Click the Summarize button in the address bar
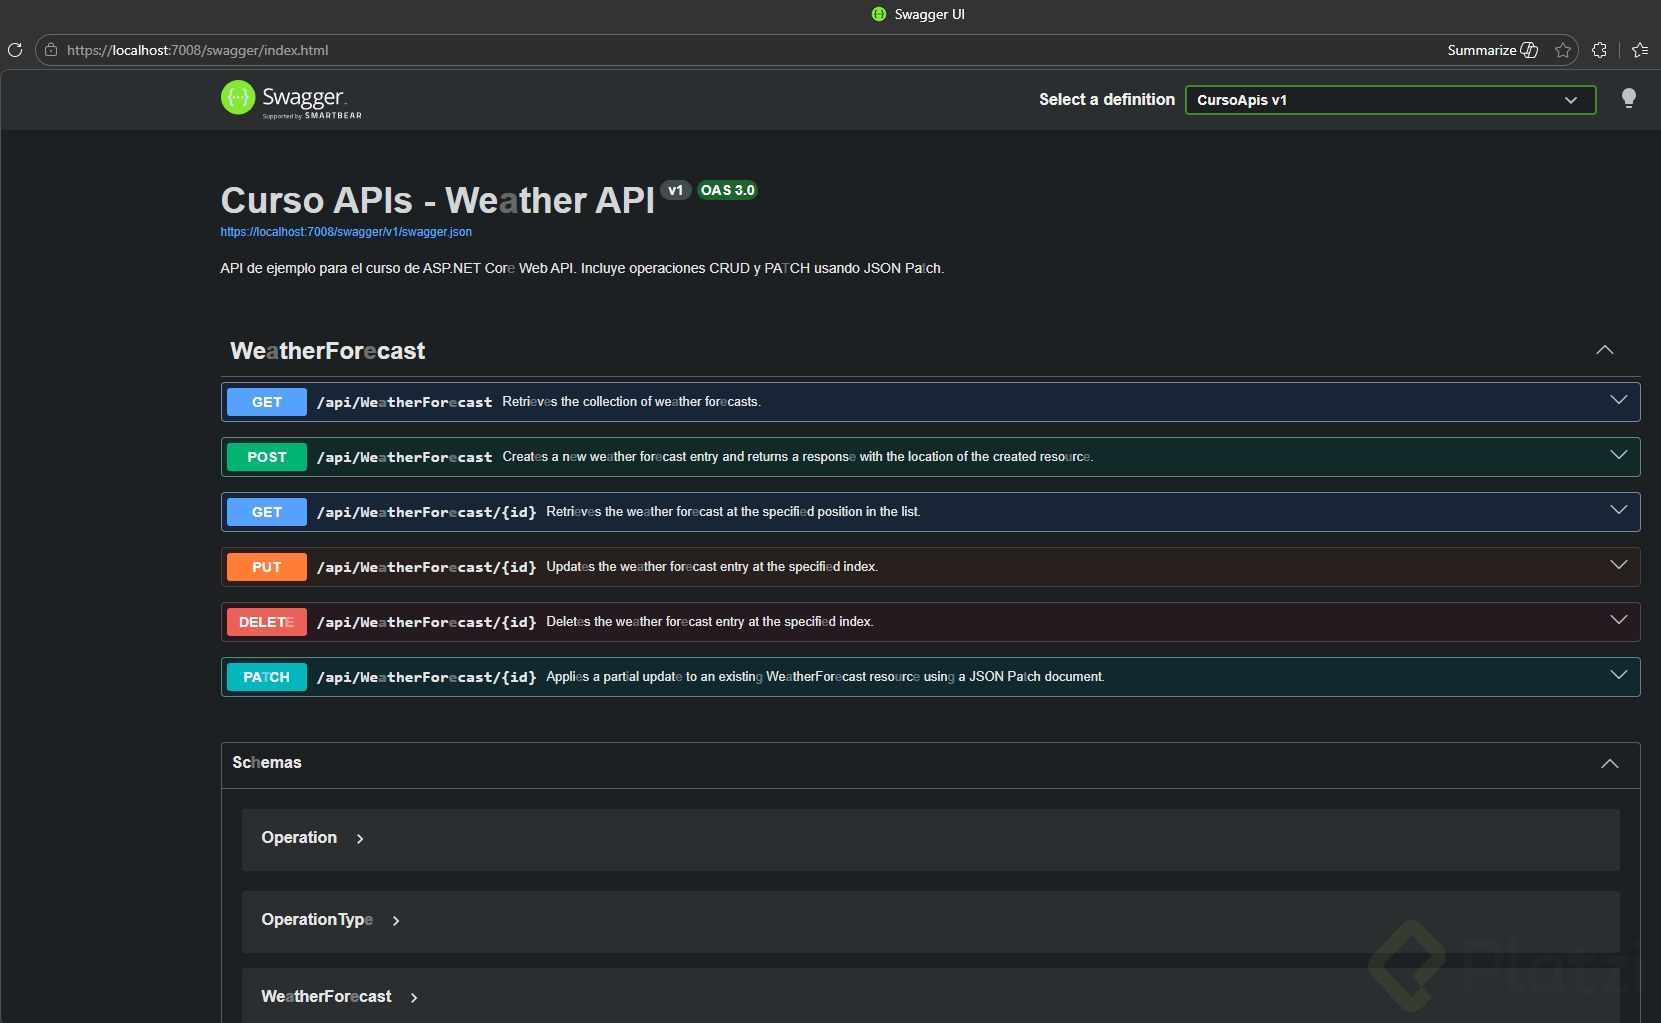 coord(1492,50)
